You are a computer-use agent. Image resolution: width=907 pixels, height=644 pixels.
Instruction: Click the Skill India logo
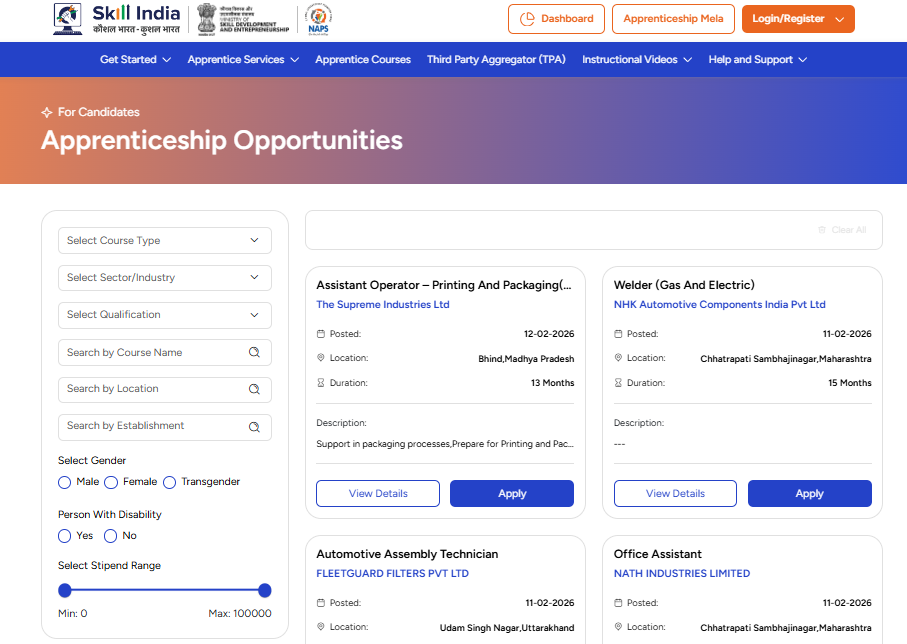coord(117,19)
